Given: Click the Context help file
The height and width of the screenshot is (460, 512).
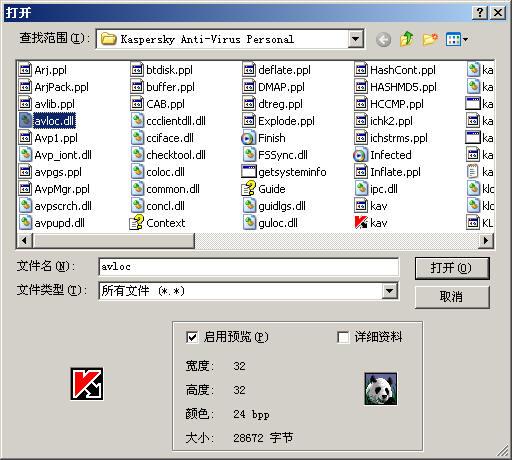Looking at the screenshot, I should tap(157, 223).
